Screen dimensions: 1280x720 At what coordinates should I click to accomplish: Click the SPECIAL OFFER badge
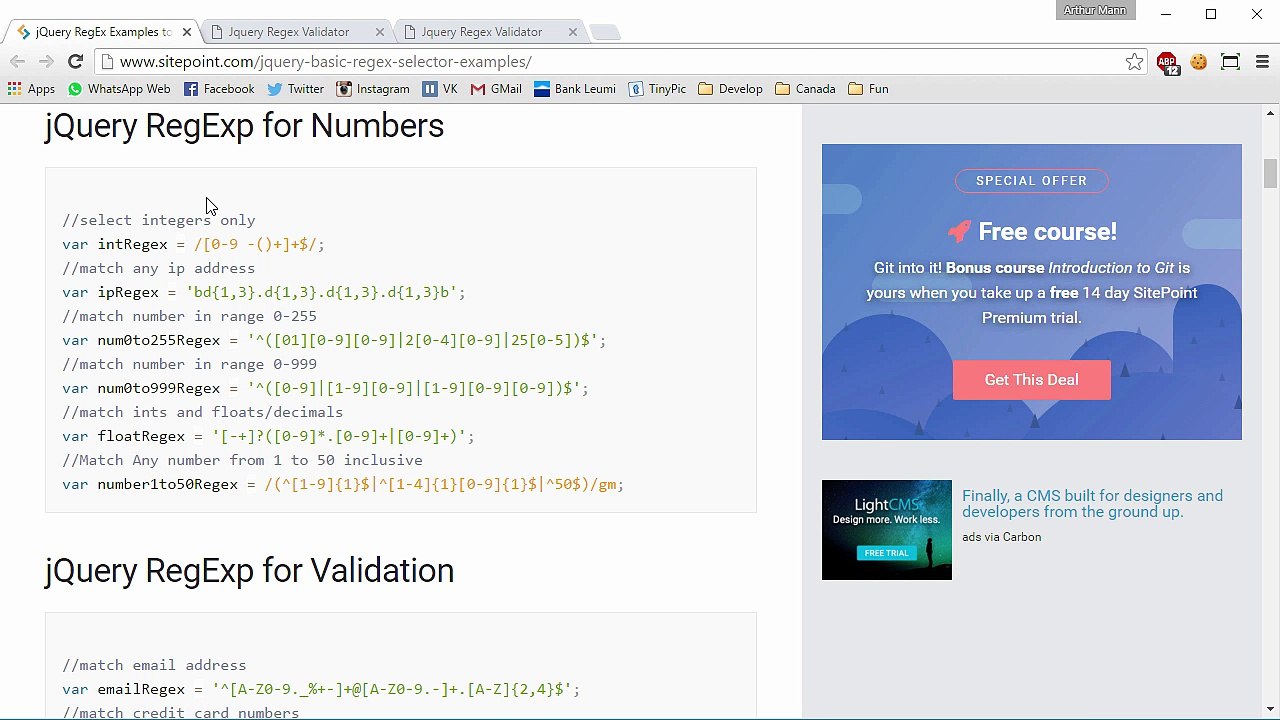click(x=1031, y=181)
